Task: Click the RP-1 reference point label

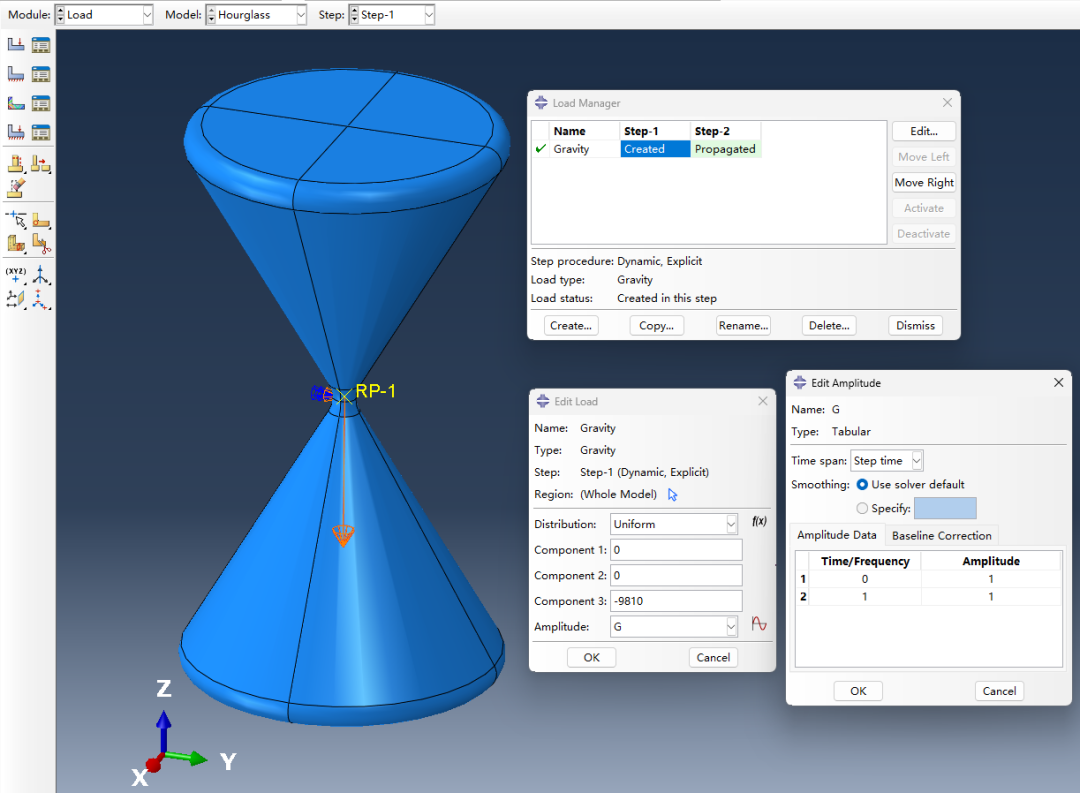Action: [x=375, y=391]
